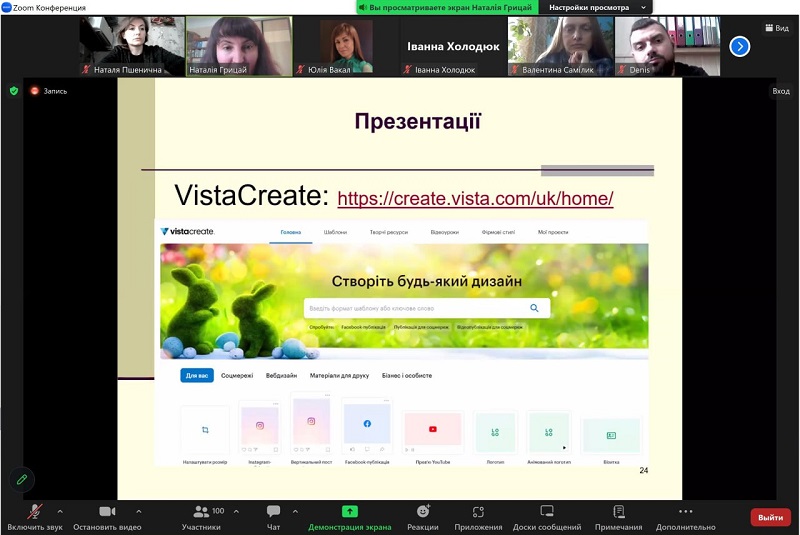Viewport: 800px width, 535px height.
Task: Open Дополнительно more options menu
Action: [686, 518]
